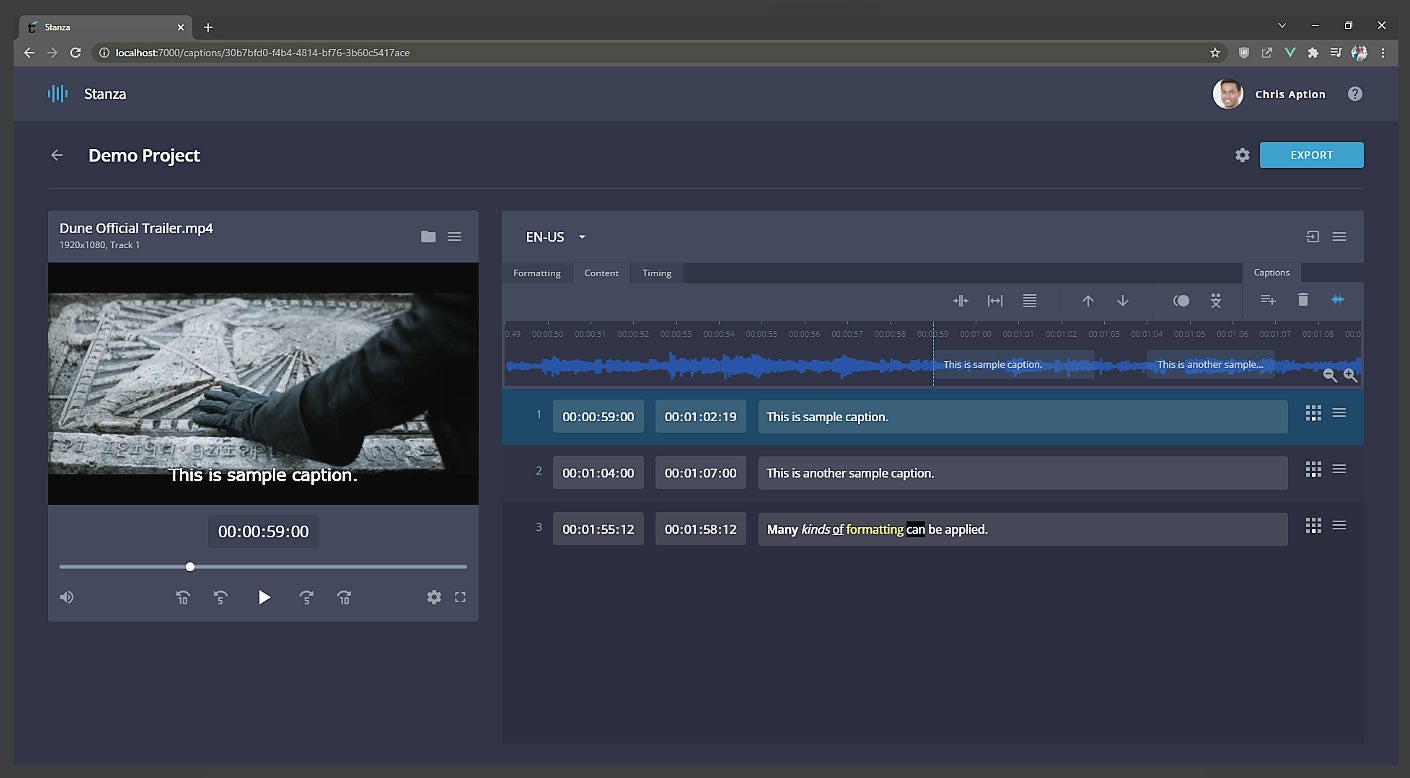The width and height of the screenshot is (1410, 778).
Task: Mute the video volume
Action: (x=67, y=597)
